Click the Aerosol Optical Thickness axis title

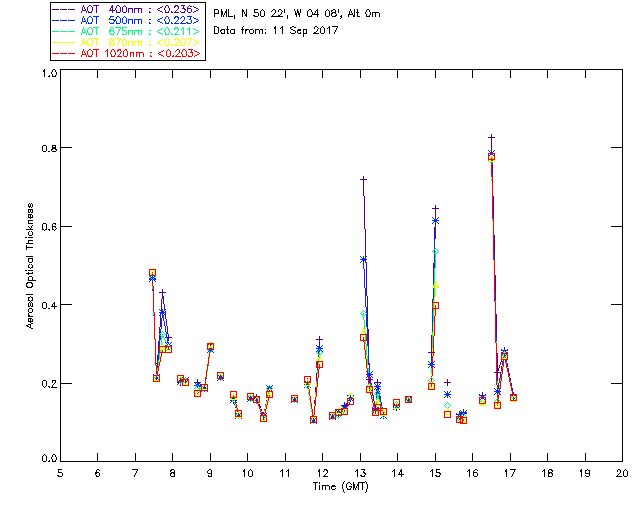pyautogui.click(x=32, y=266)
